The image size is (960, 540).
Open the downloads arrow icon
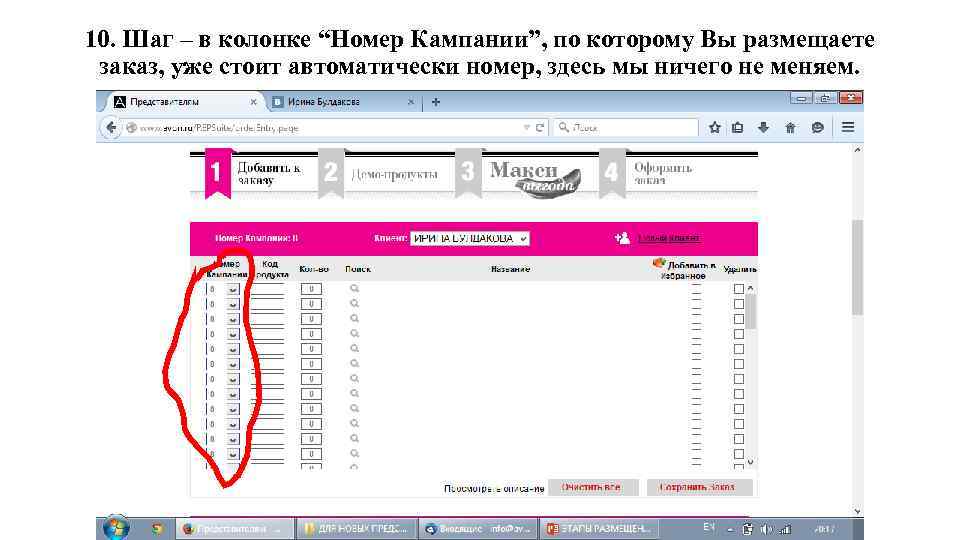[x=763, y=127]
